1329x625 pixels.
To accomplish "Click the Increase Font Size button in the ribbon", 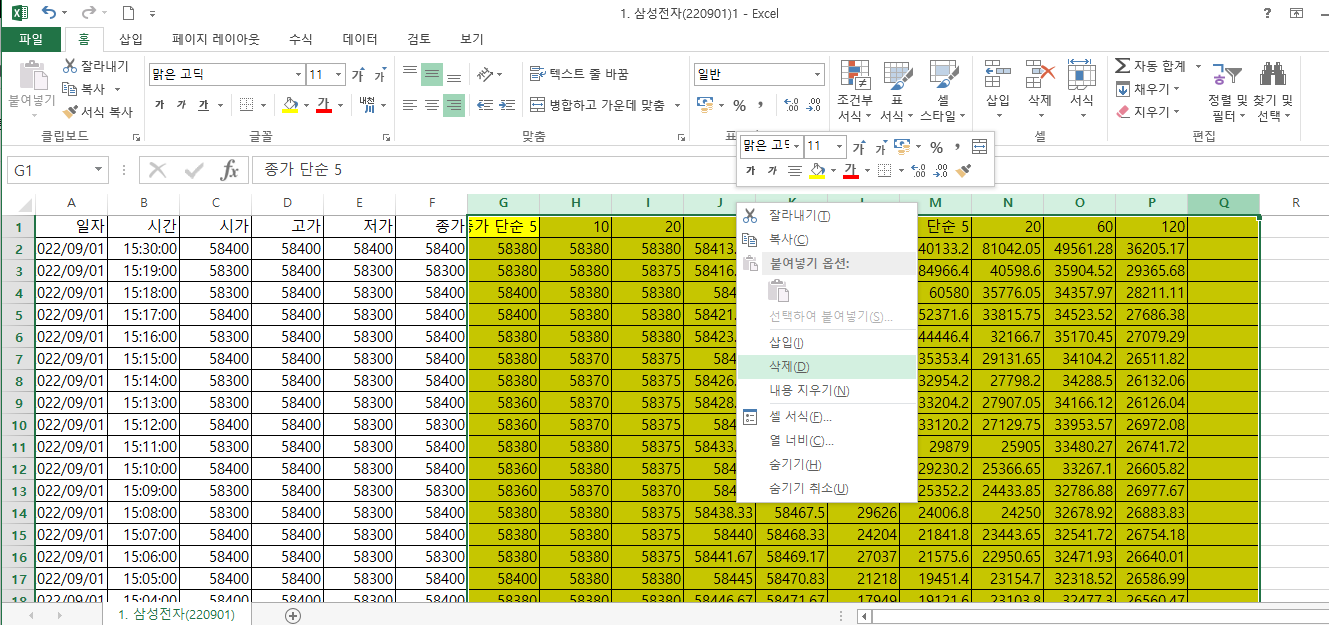I will pos(359,75).
